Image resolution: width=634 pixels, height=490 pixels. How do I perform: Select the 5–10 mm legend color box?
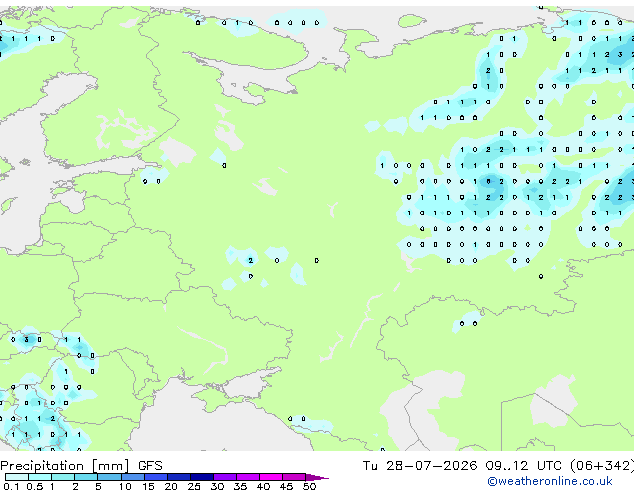(x=109, y=477)
